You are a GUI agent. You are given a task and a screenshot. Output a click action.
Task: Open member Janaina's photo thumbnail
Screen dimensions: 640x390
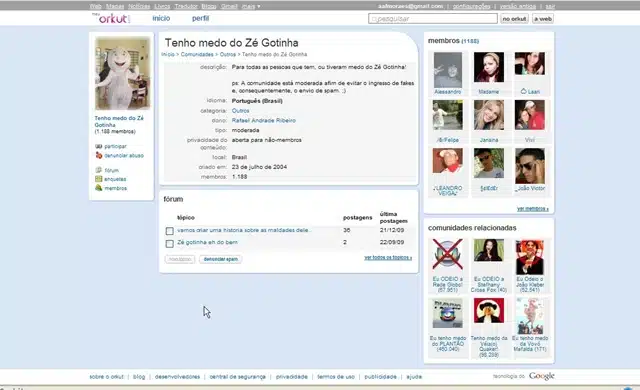tap(489, 115)
